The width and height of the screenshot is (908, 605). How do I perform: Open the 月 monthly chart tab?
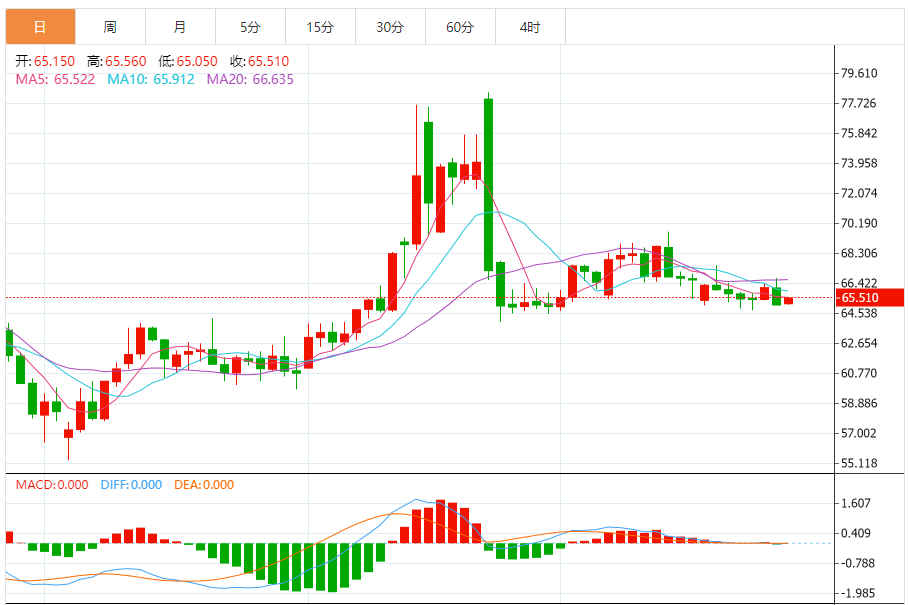pyautogui.click(x=180, y=27)
